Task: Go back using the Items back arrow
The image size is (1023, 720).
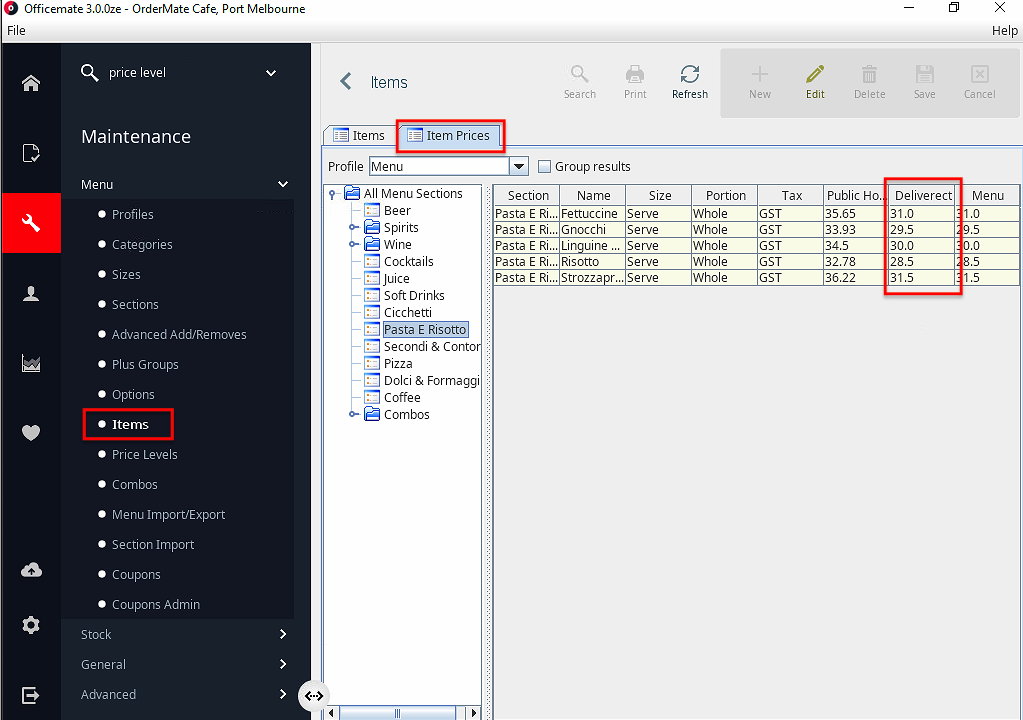Action: 346,82
